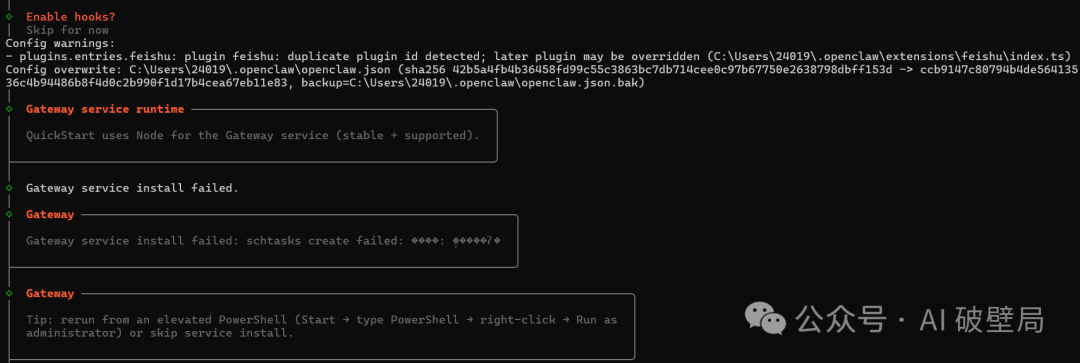Viewport: 1080px width, 363px height.
Task: Click the diamond marker beside Gateway service runtime
Action: point(8,109)
